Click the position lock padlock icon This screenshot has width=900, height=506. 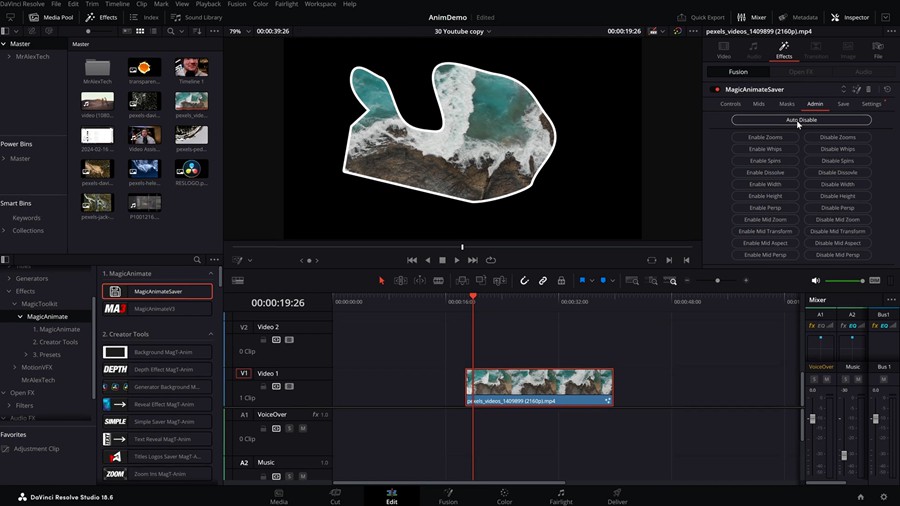pos(561,281)
